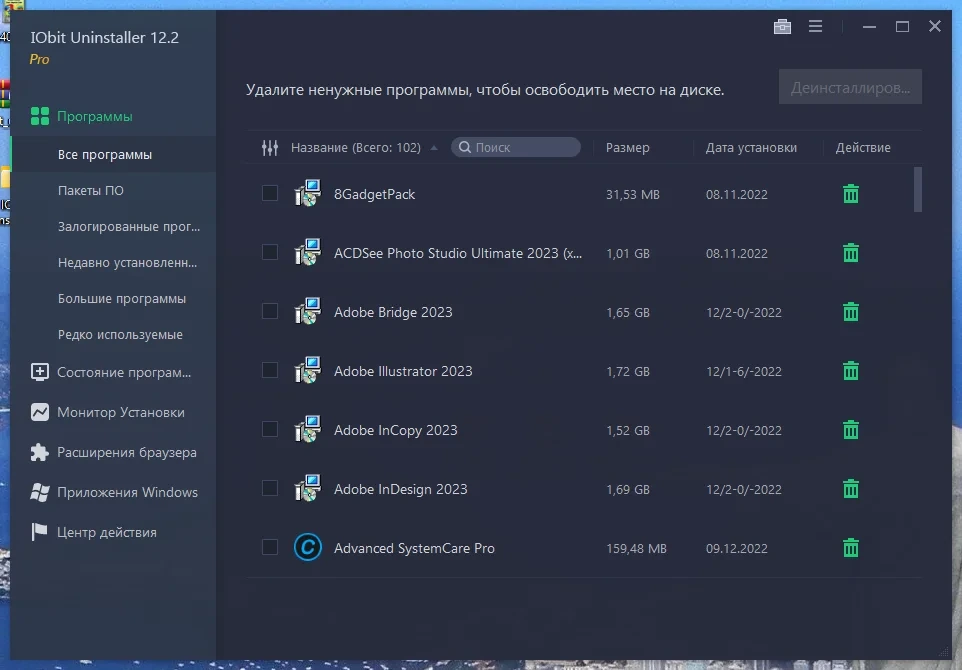Click the green Программы grid icon
This screenshot has width=962, height=670.
click(x=40, y=116)
